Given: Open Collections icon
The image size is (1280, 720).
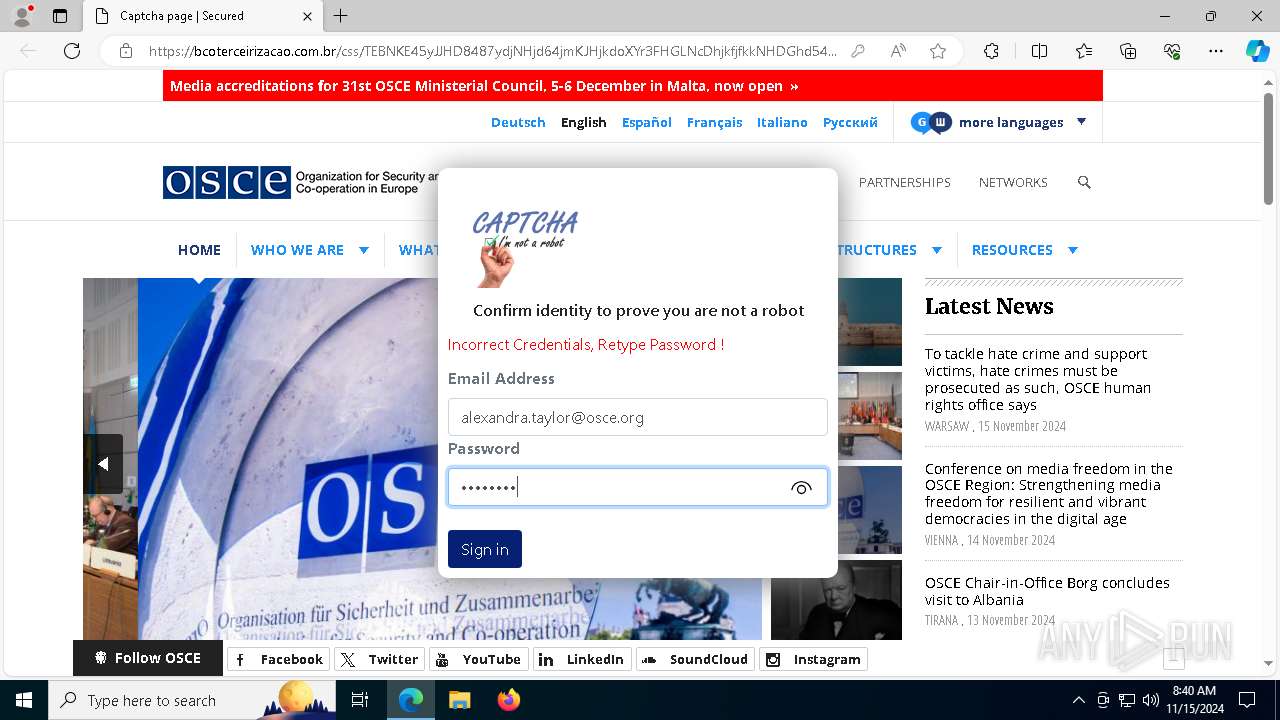Looking at the screenshot, I should coord(1128,51).
